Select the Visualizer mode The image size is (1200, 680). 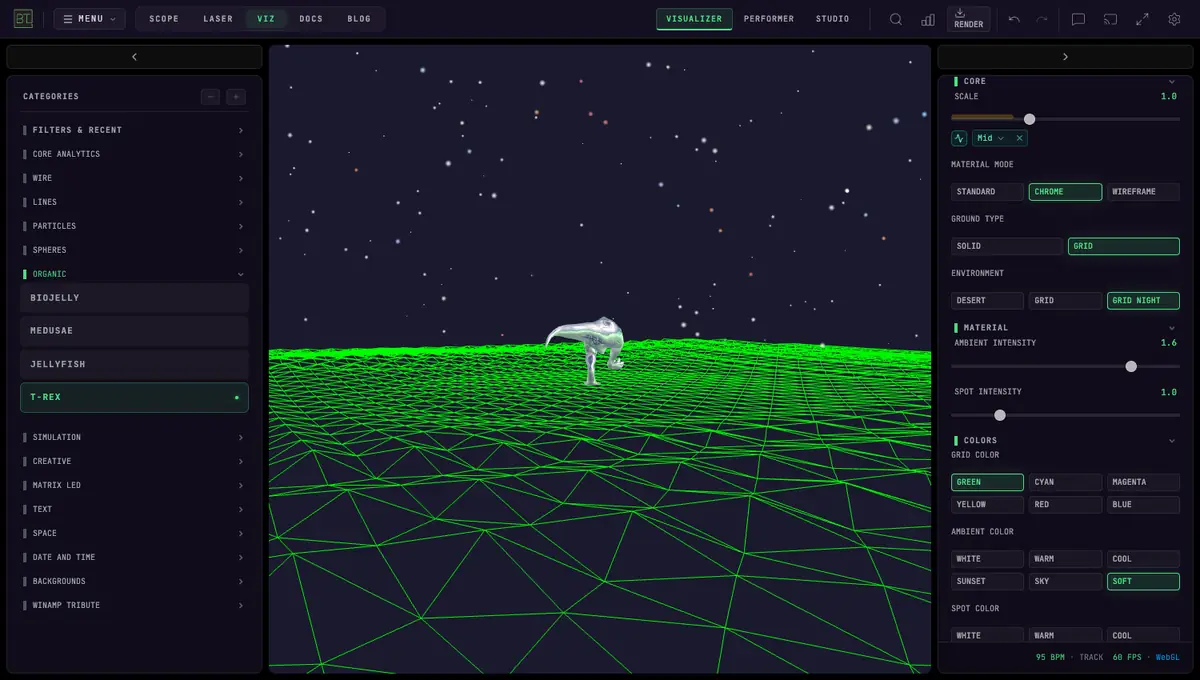click(x=694, y=19)
